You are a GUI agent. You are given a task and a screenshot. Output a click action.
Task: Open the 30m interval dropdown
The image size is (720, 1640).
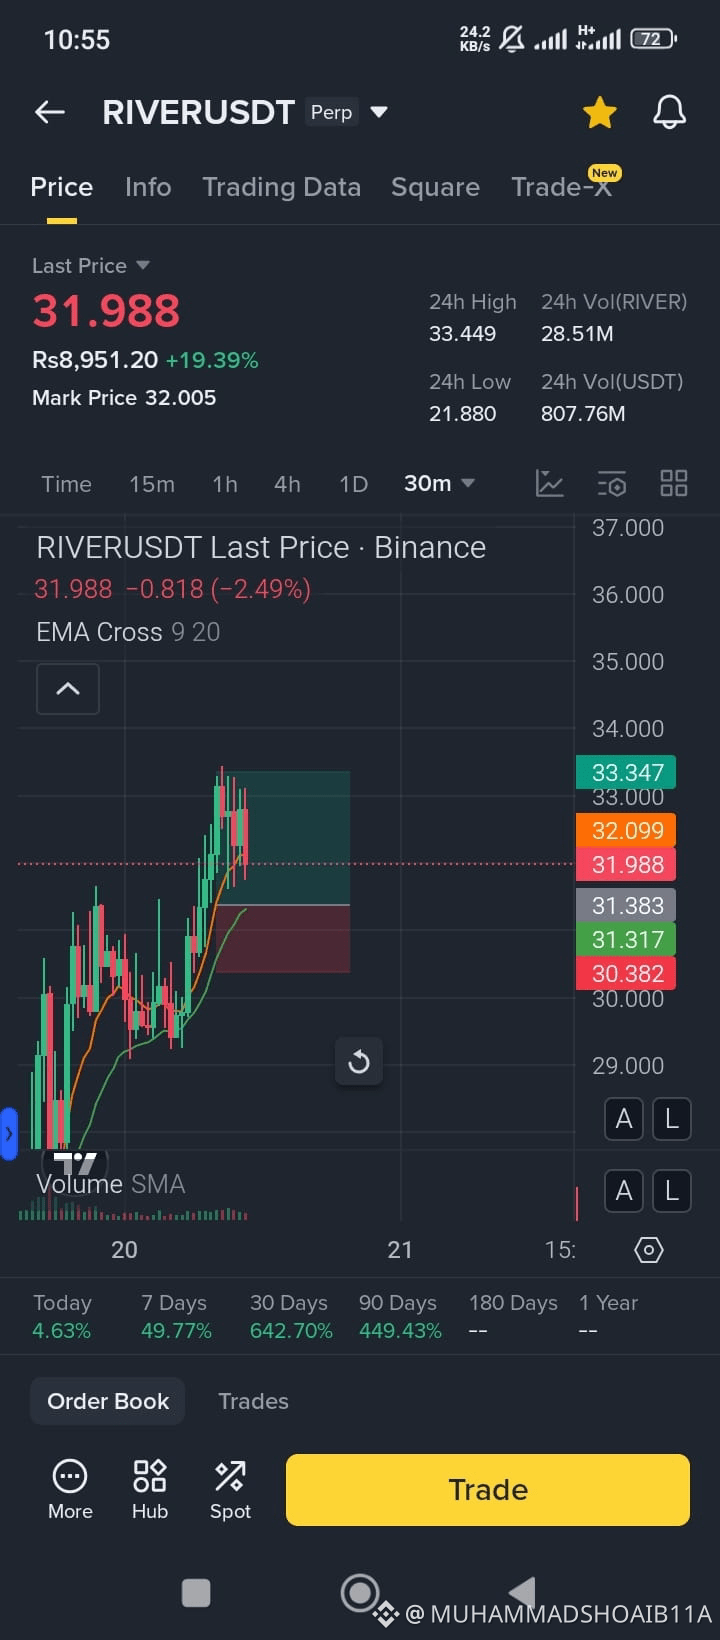pyautogui.click(x=439, y=484)
